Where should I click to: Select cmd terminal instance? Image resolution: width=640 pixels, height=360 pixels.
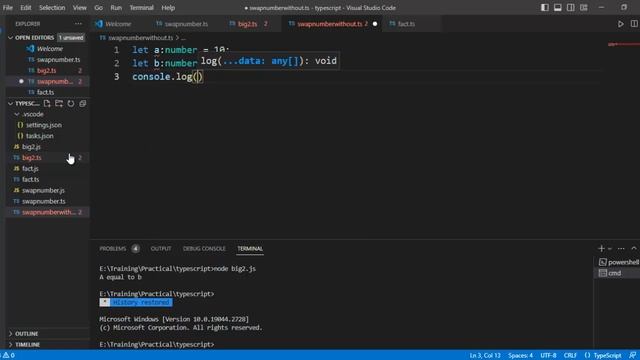tap(617, 273)
